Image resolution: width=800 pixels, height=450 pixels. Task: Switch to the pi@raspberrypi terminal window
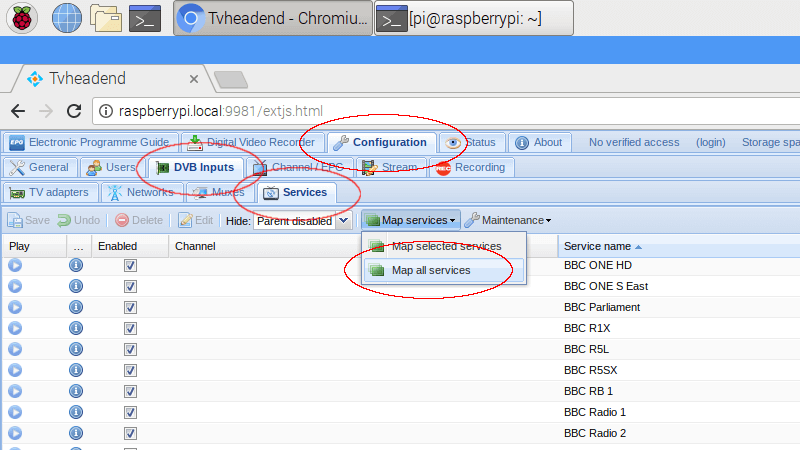point(474,18)
